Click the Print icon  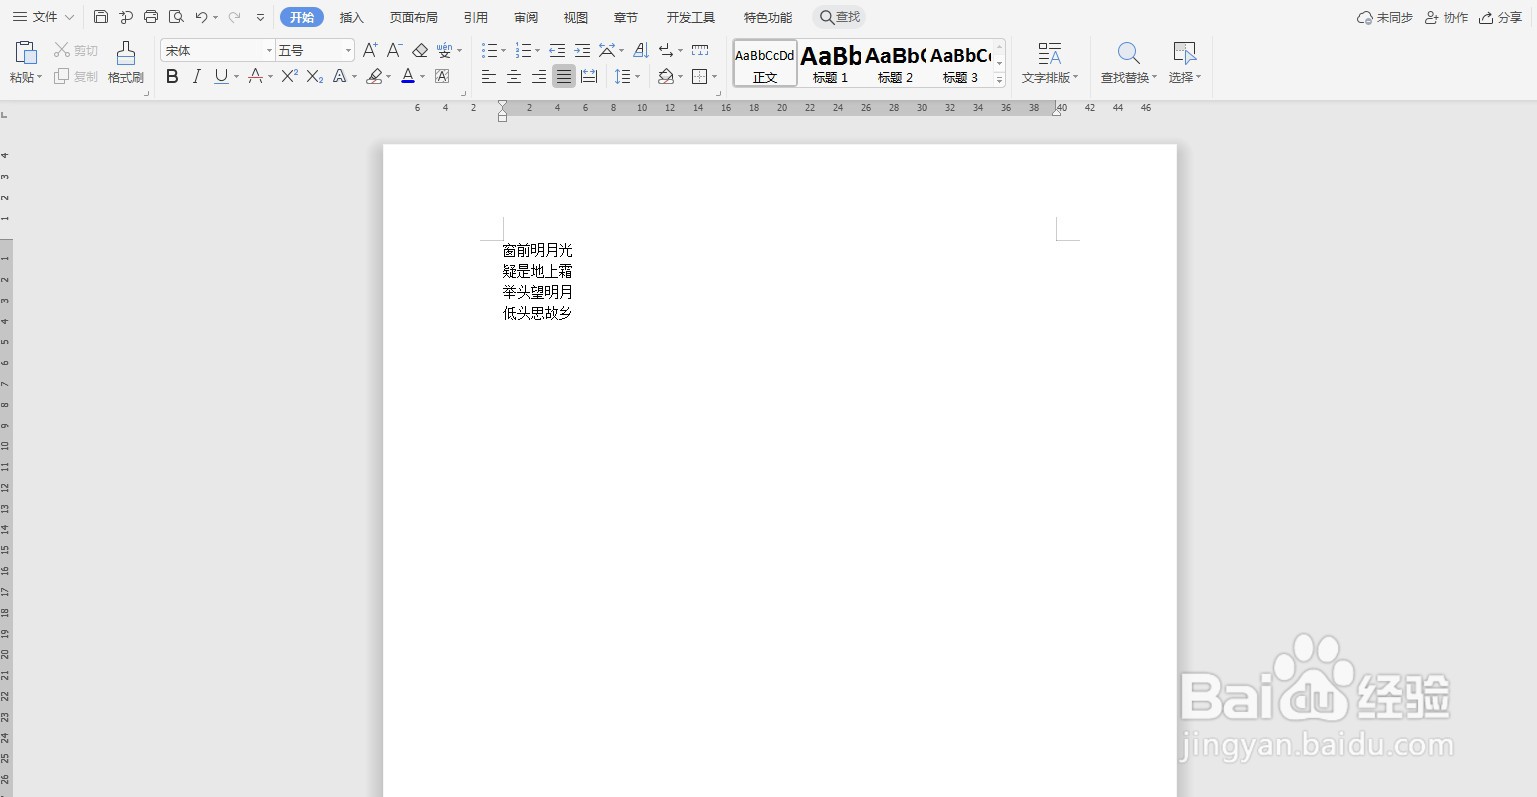151,17
